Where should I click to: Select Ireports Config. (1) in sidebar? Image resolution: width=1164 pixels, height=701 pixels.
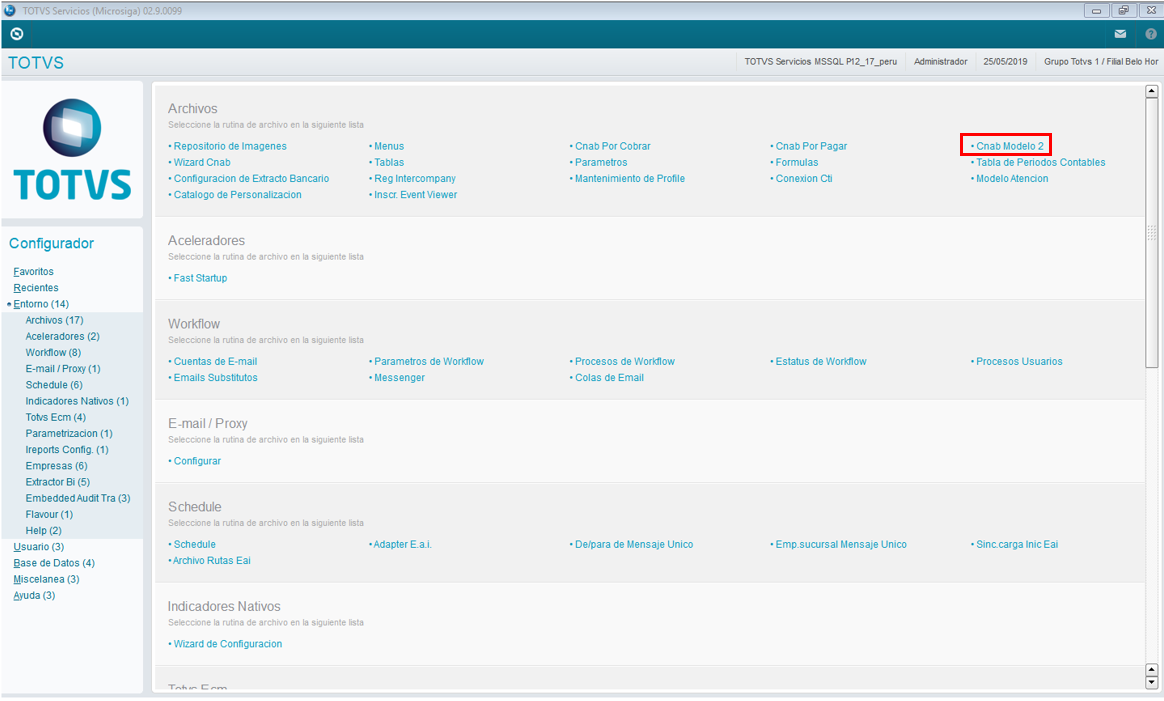click(67, 450)
